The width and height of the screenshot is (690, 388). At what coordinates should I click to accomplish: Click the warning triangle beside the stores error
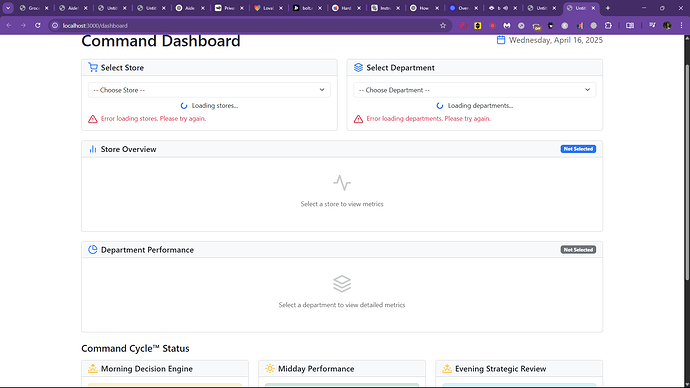pyautogui.click(x=93, y=119)
